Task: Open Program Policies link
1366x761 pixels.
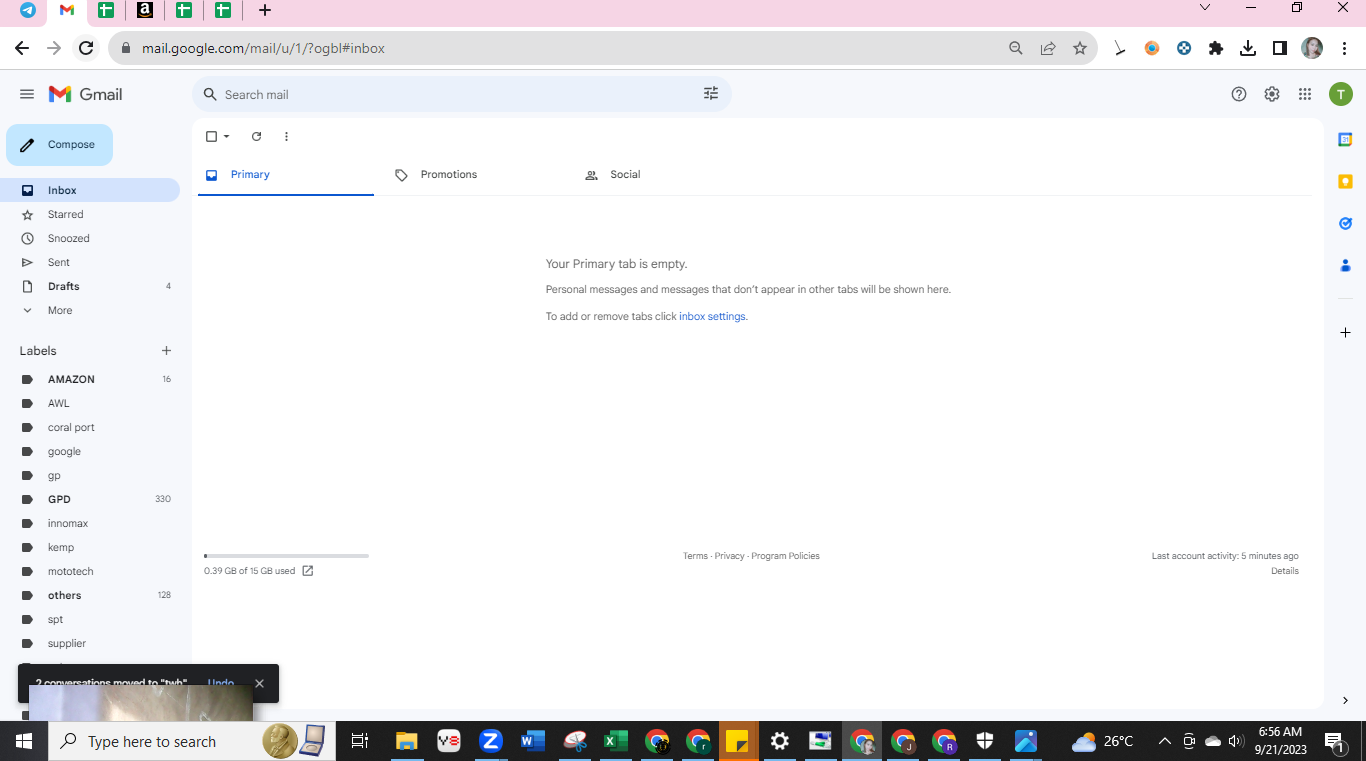Action: [785, 556]
